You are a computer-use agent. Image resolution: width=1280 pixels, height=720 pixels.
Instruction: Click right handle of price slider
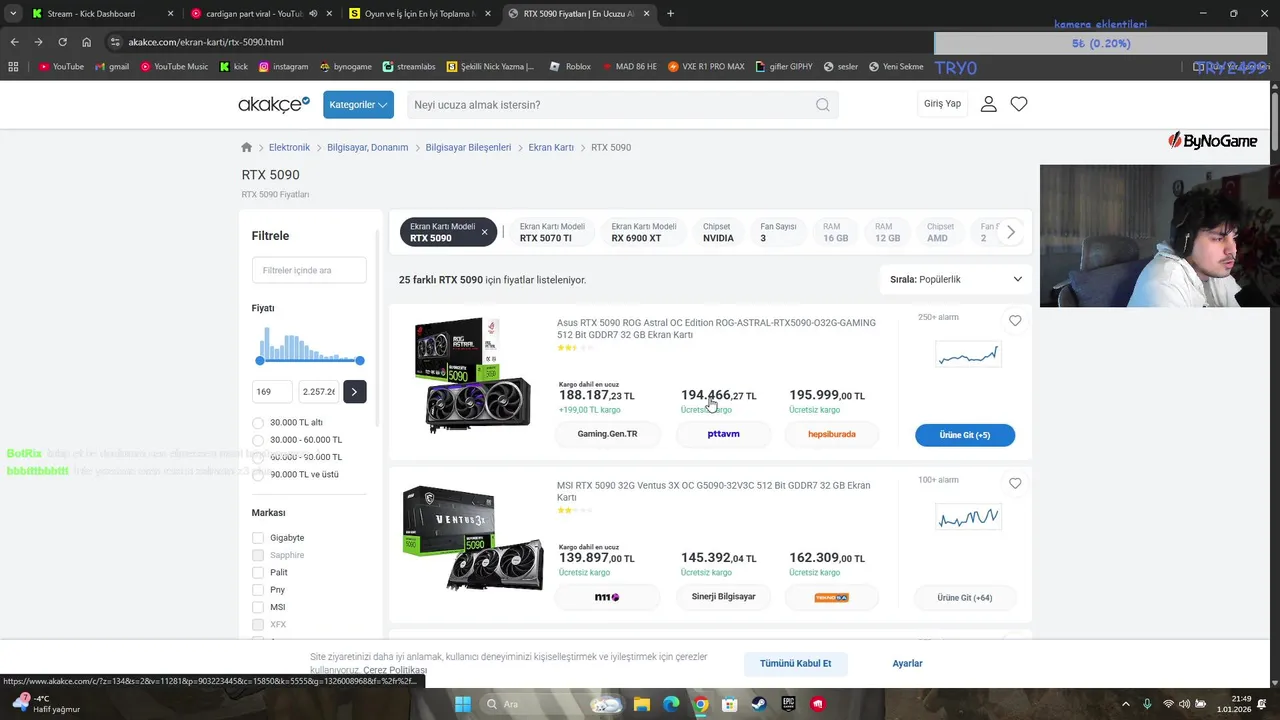(360, 360)
